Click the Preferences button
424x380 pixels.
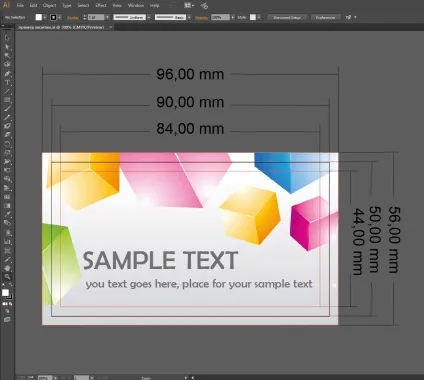[x=325, y=17]
